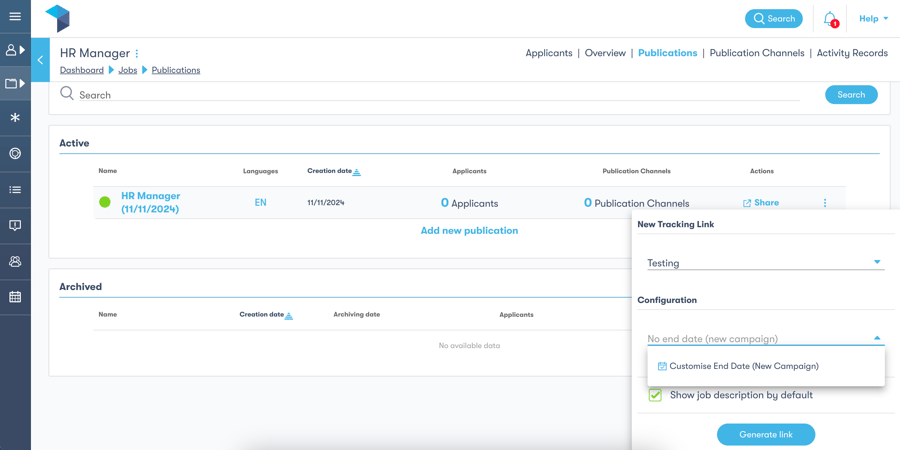Open the user profile sidebar icon

(x=15, y=50)
